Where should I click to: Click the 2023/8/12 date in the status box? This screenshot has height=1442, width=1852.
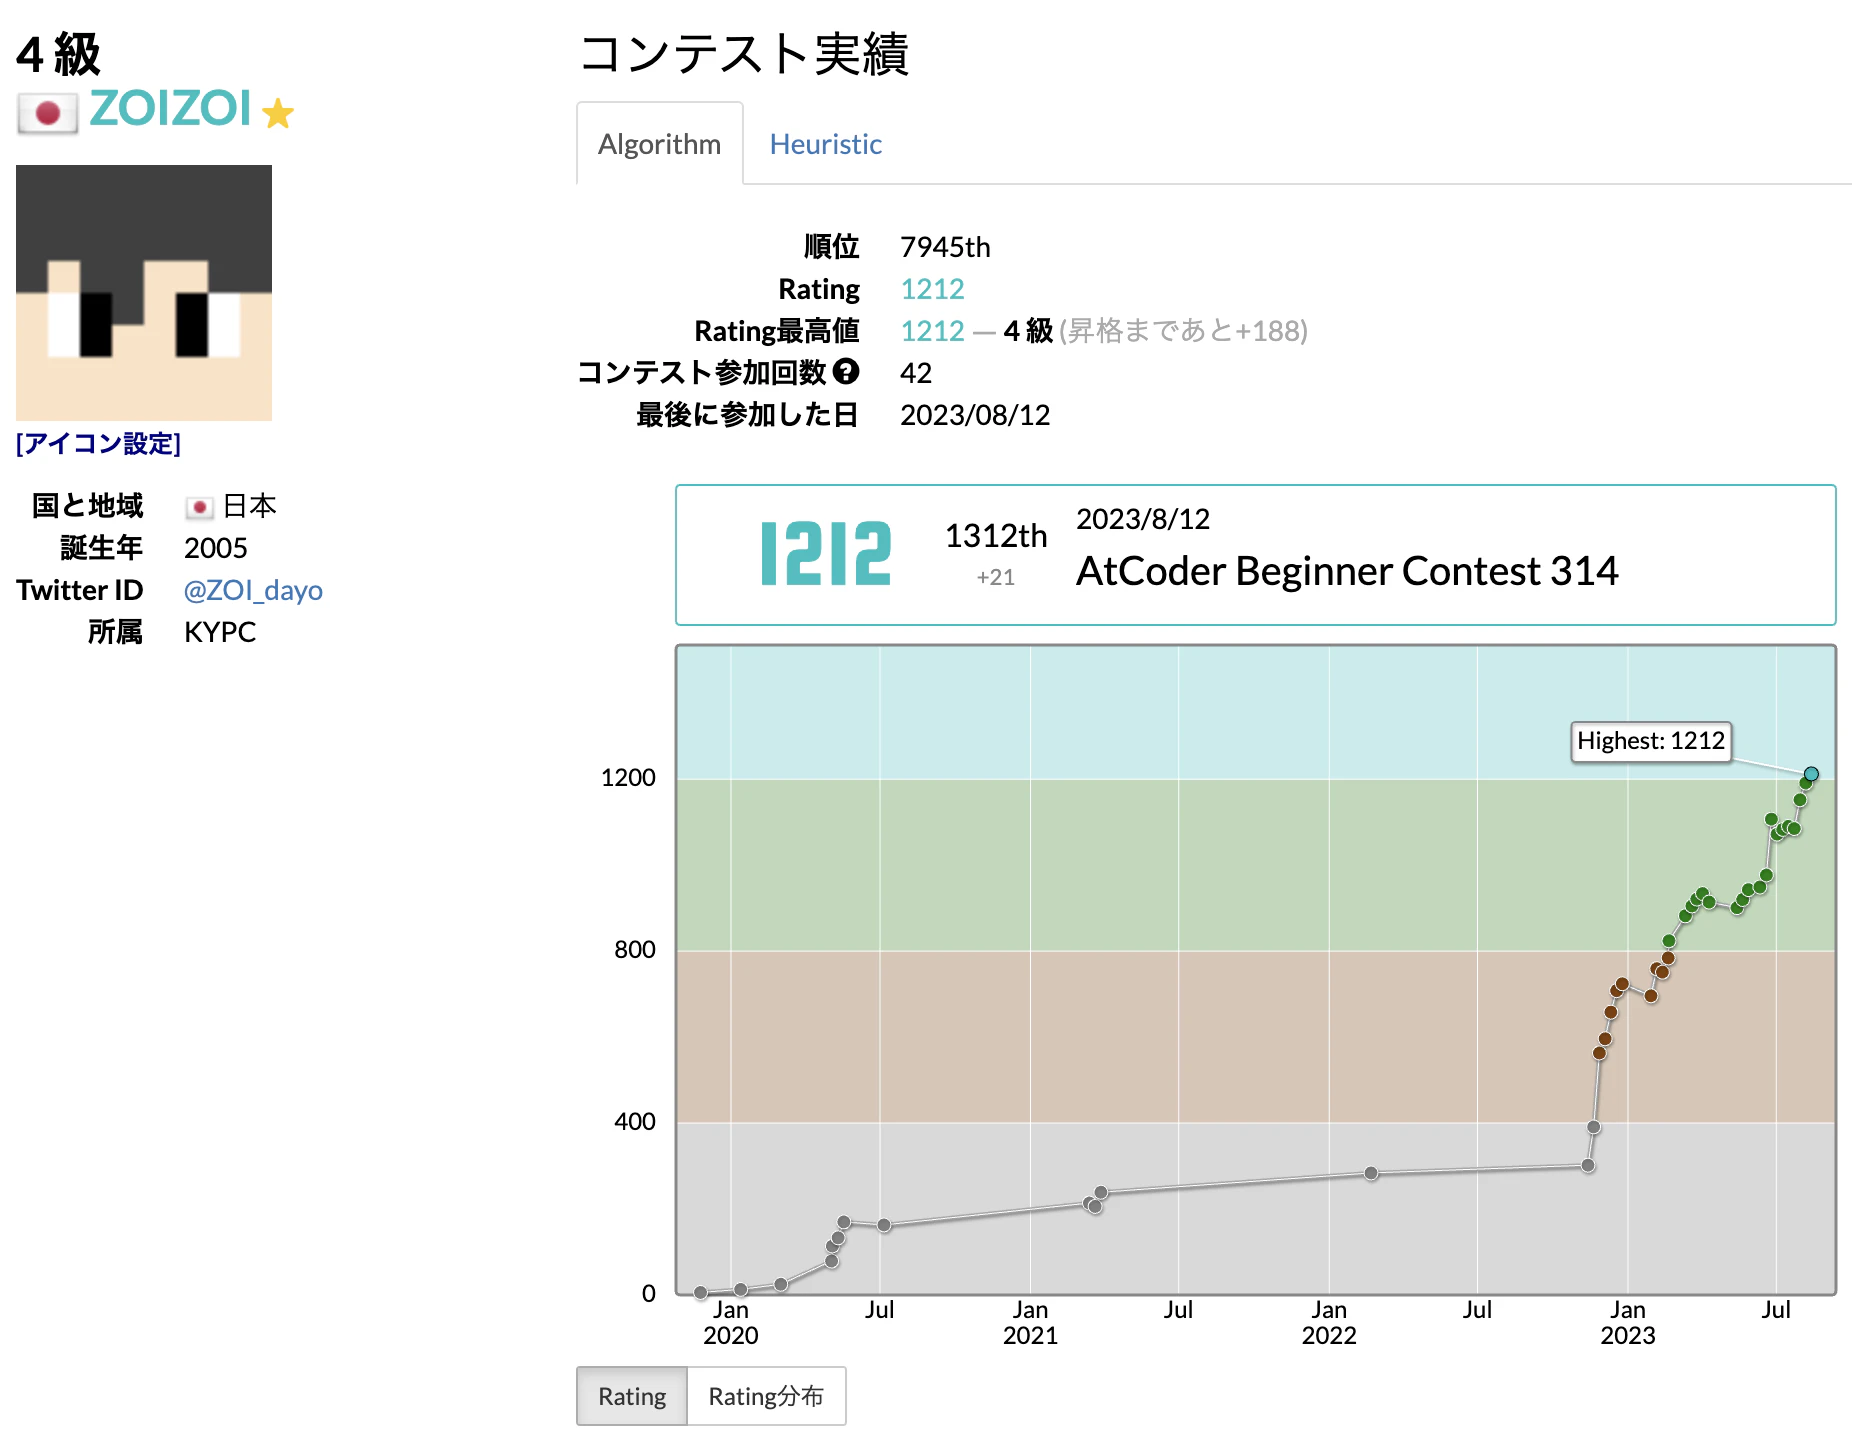click(1143, 519)
